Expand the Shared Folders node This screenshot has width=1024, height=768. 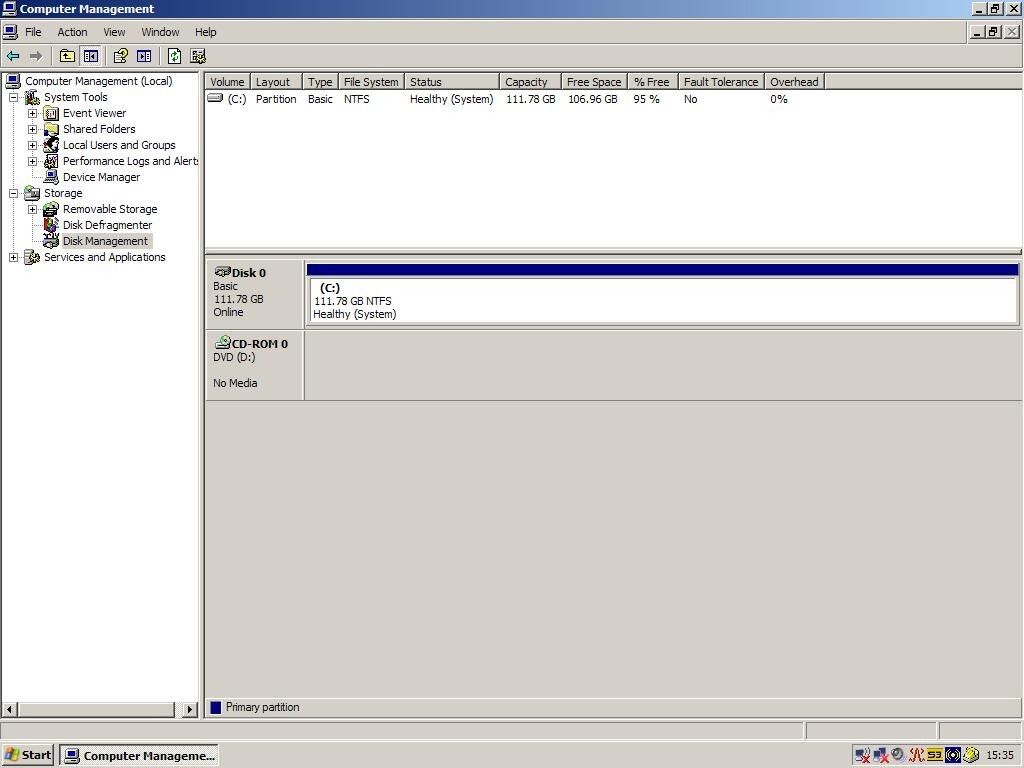(x=32, y=129)
